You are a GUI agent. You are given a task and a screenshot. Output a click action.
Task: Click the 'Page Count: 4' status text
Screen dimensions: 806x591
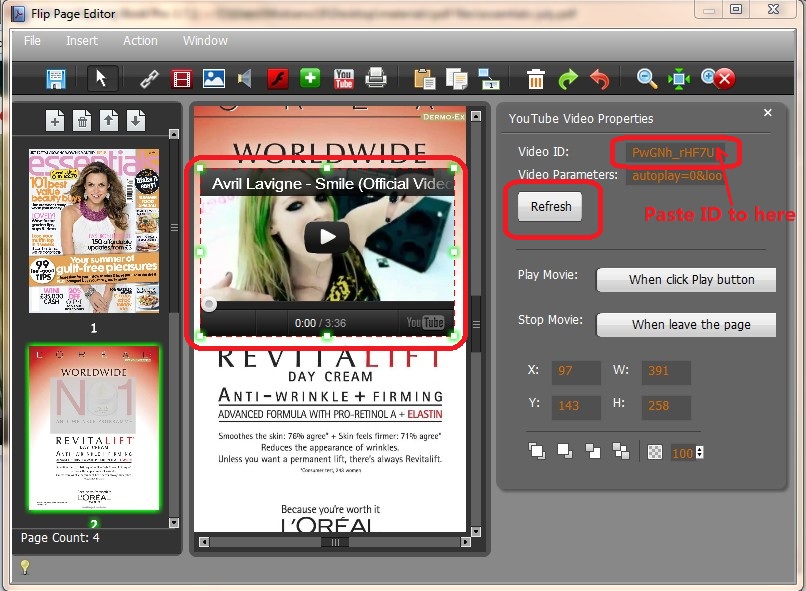(60, 538)
